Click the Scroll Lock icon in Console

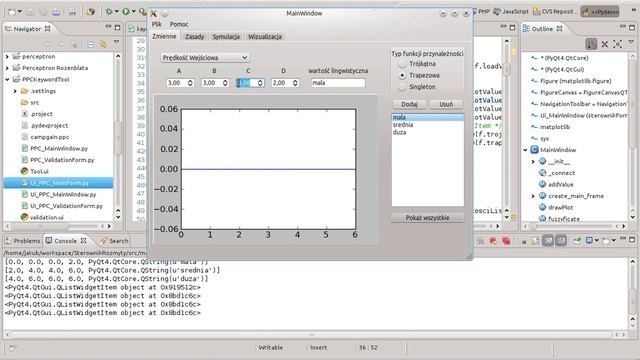pos(535,241)
